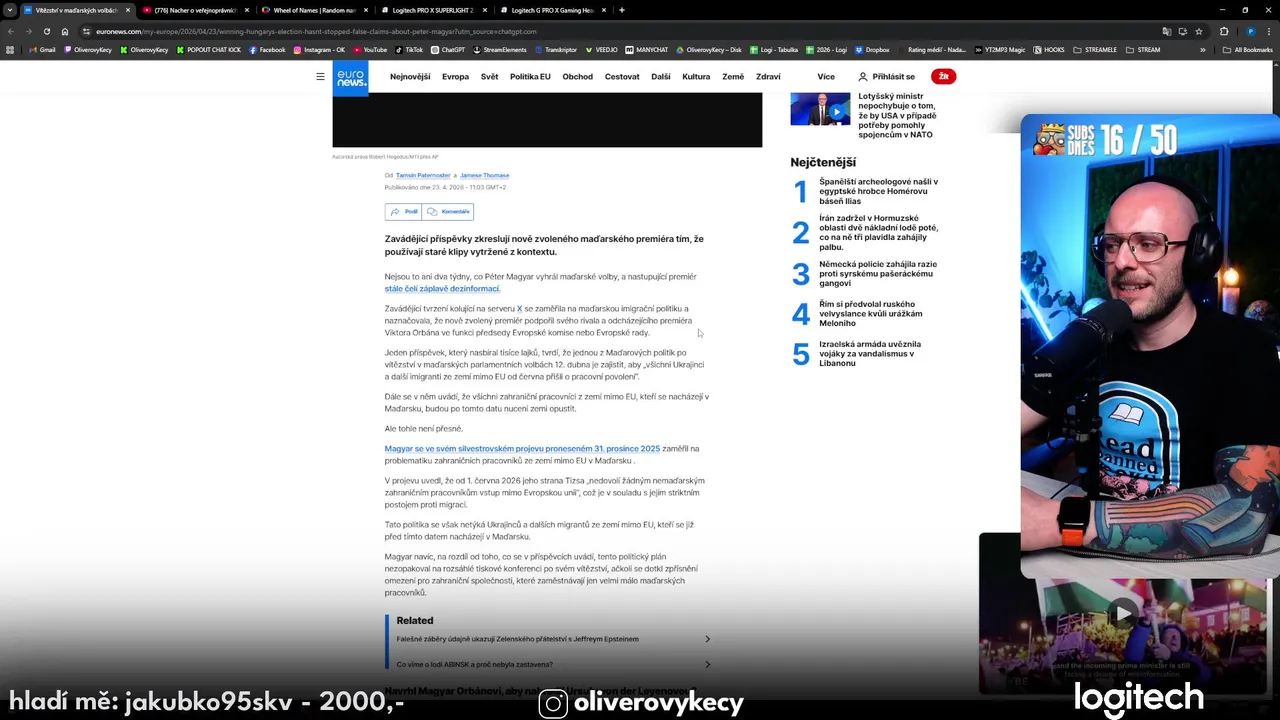The image size is (1280, 720).
Task: Switch to the Wheel of Names tab
Action: [313, 10]
